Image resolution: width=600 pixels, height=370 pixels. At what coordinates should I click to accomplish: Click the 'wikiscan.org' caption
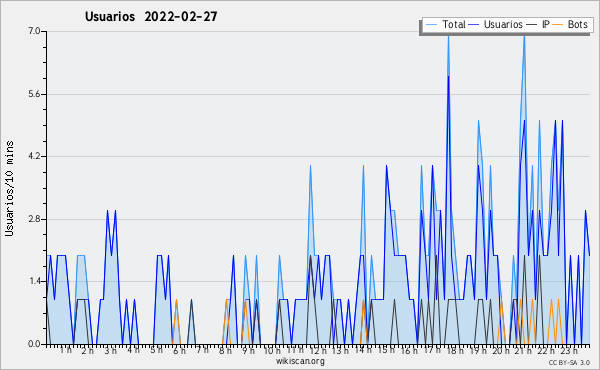click(300, 361)
